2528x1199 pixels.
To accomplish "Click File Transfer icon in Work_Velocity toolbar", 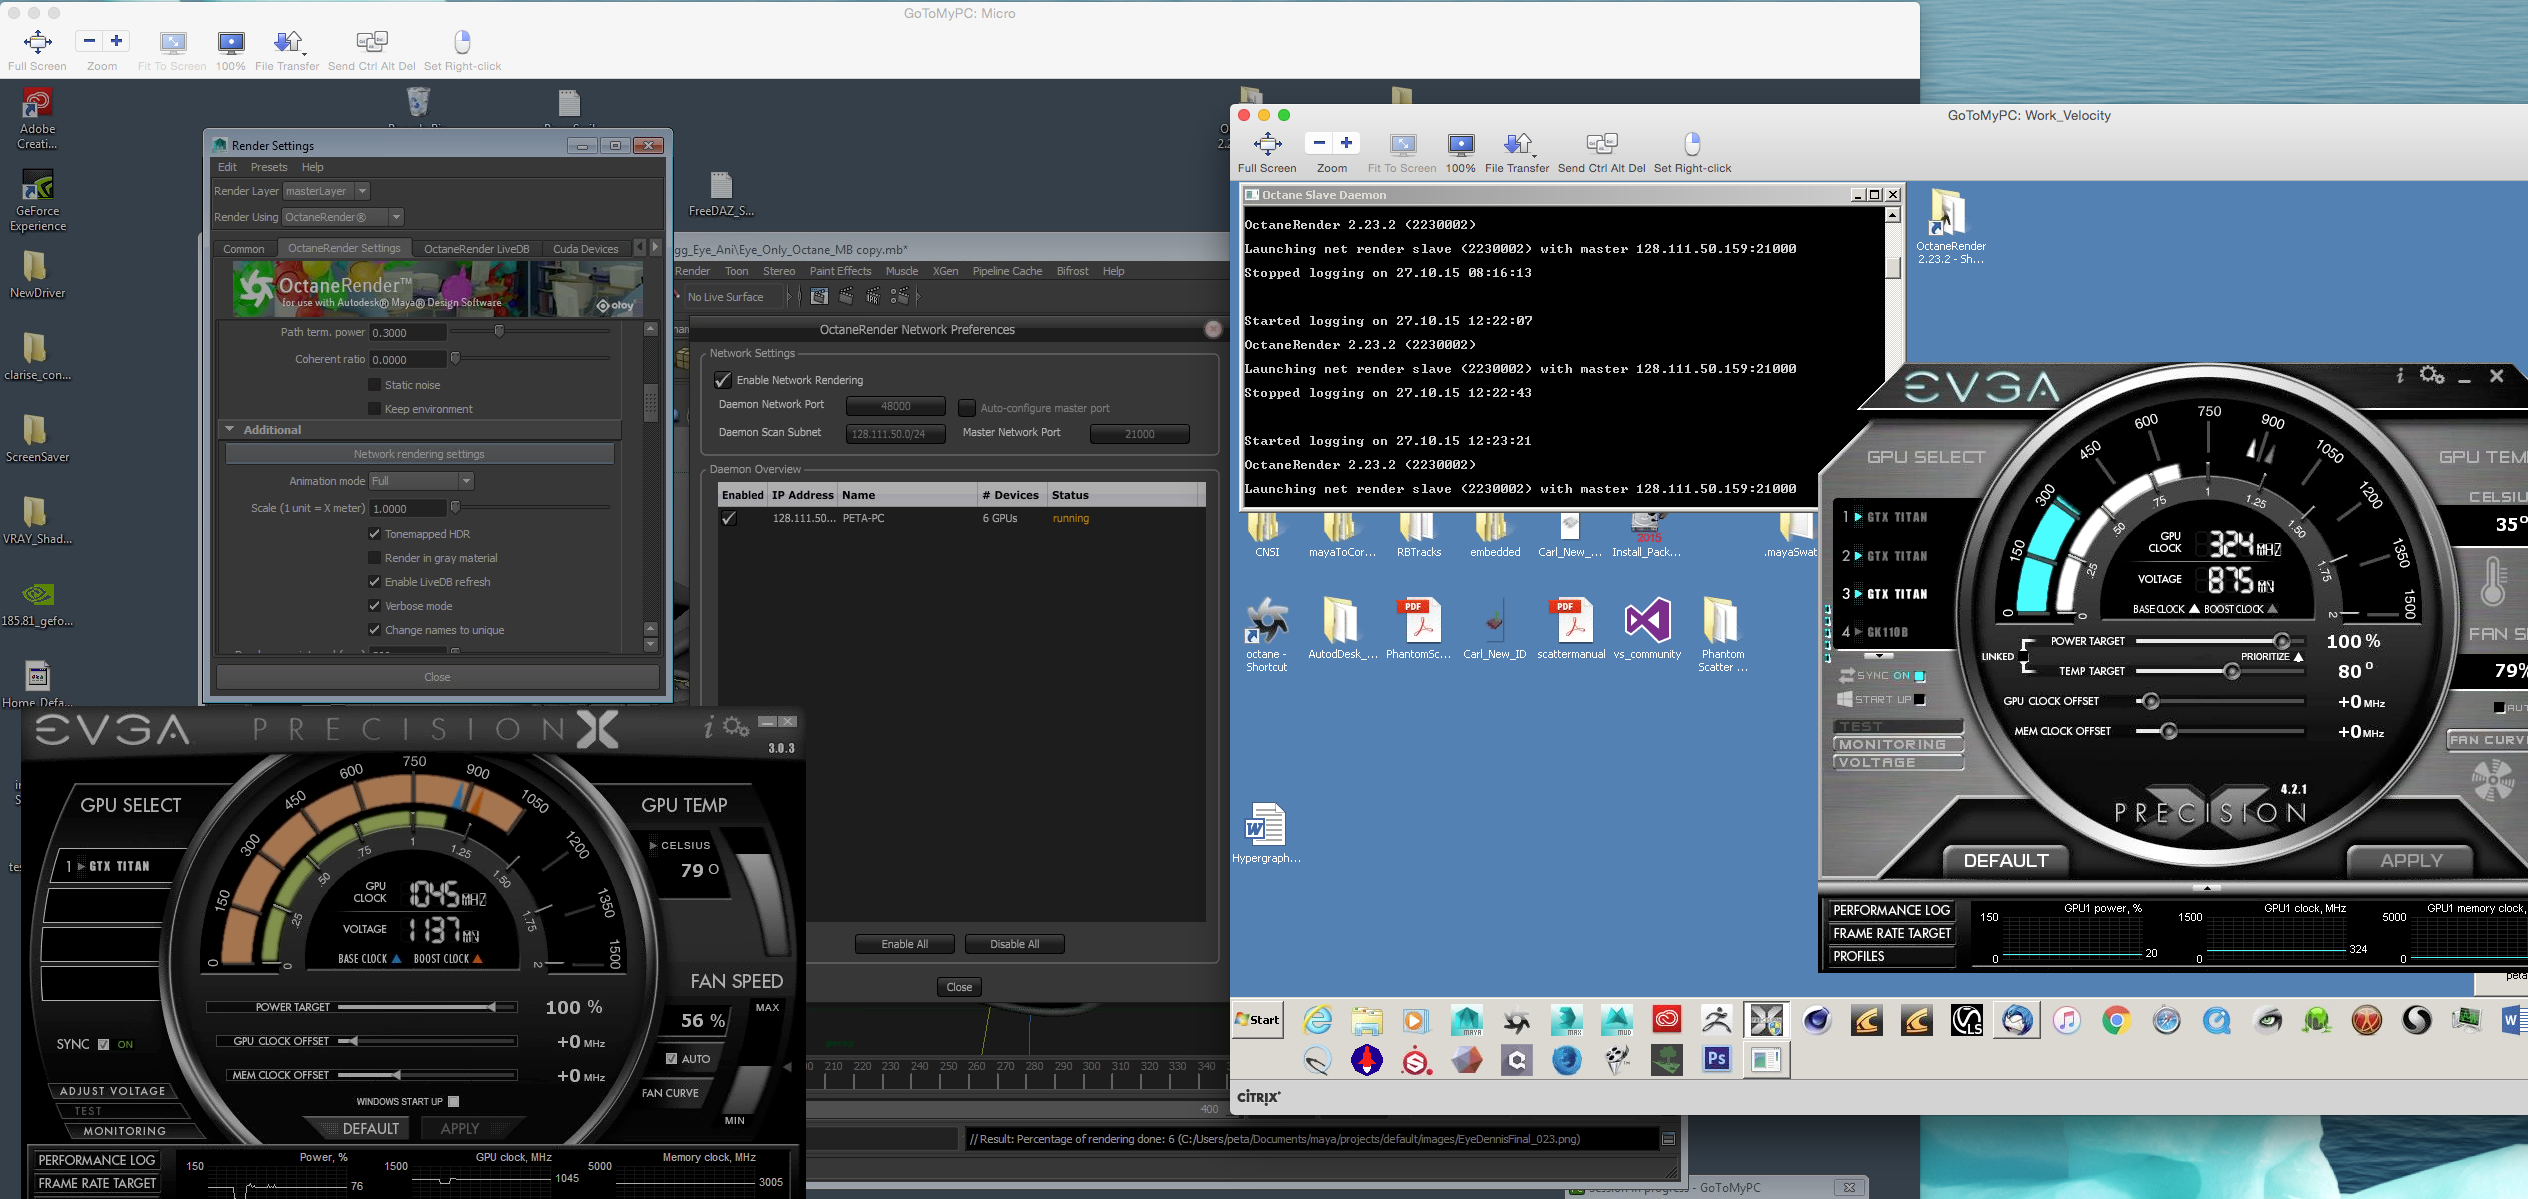I will point(1516,145).
